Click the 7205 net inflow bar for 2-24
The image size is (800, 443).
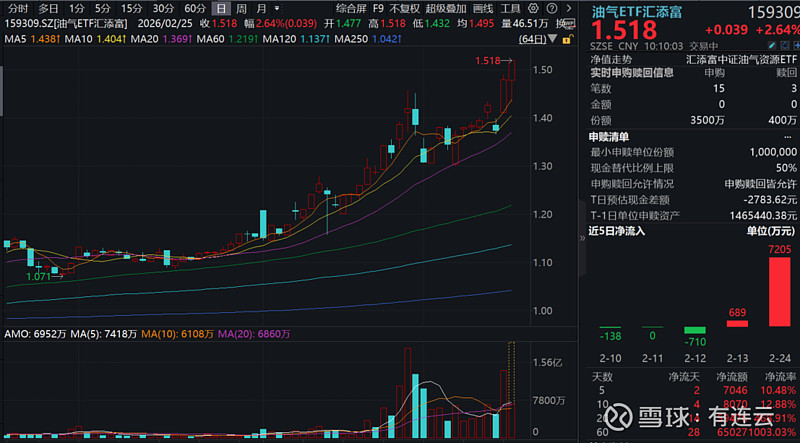(779, 292)
